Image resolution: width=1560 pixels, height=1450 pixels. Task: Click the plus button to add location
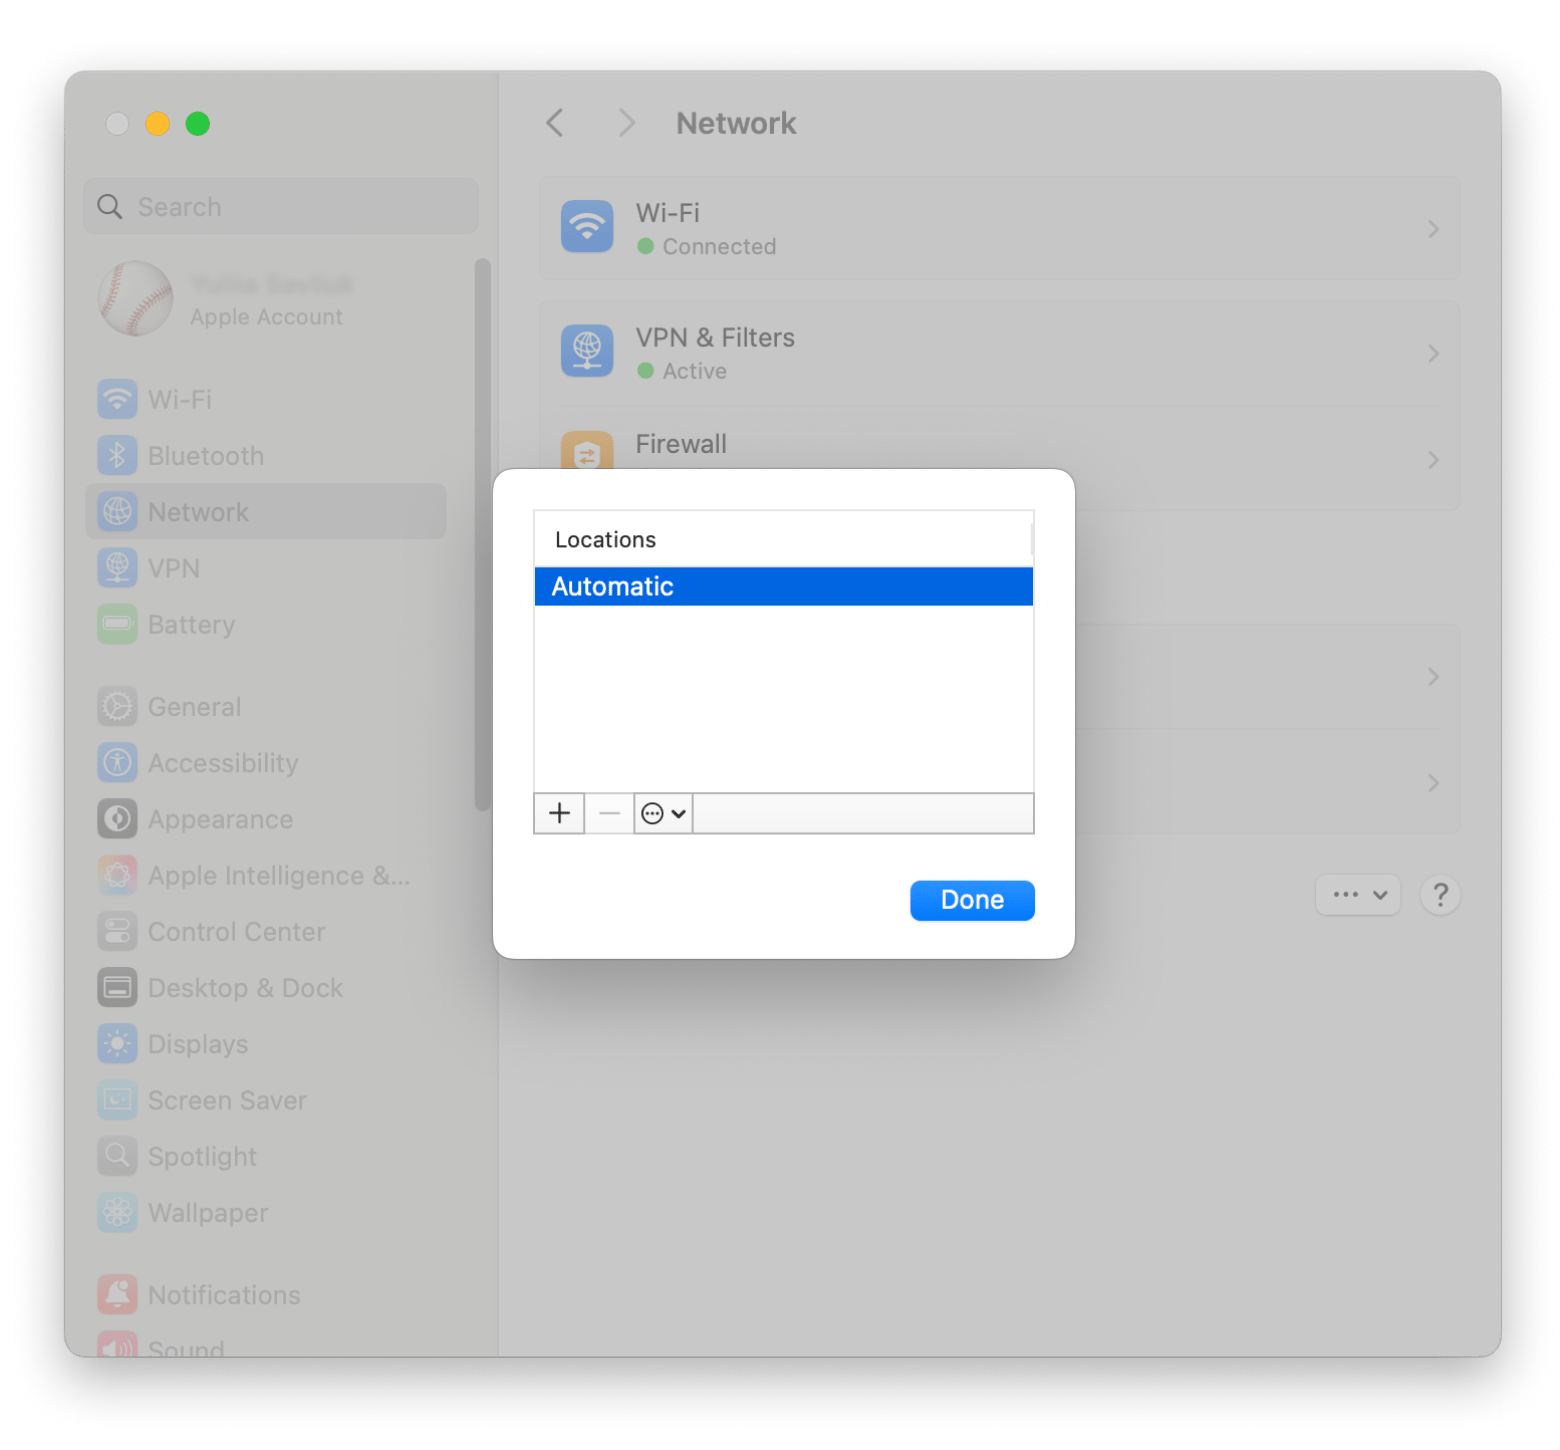click(x=559, y=814)
